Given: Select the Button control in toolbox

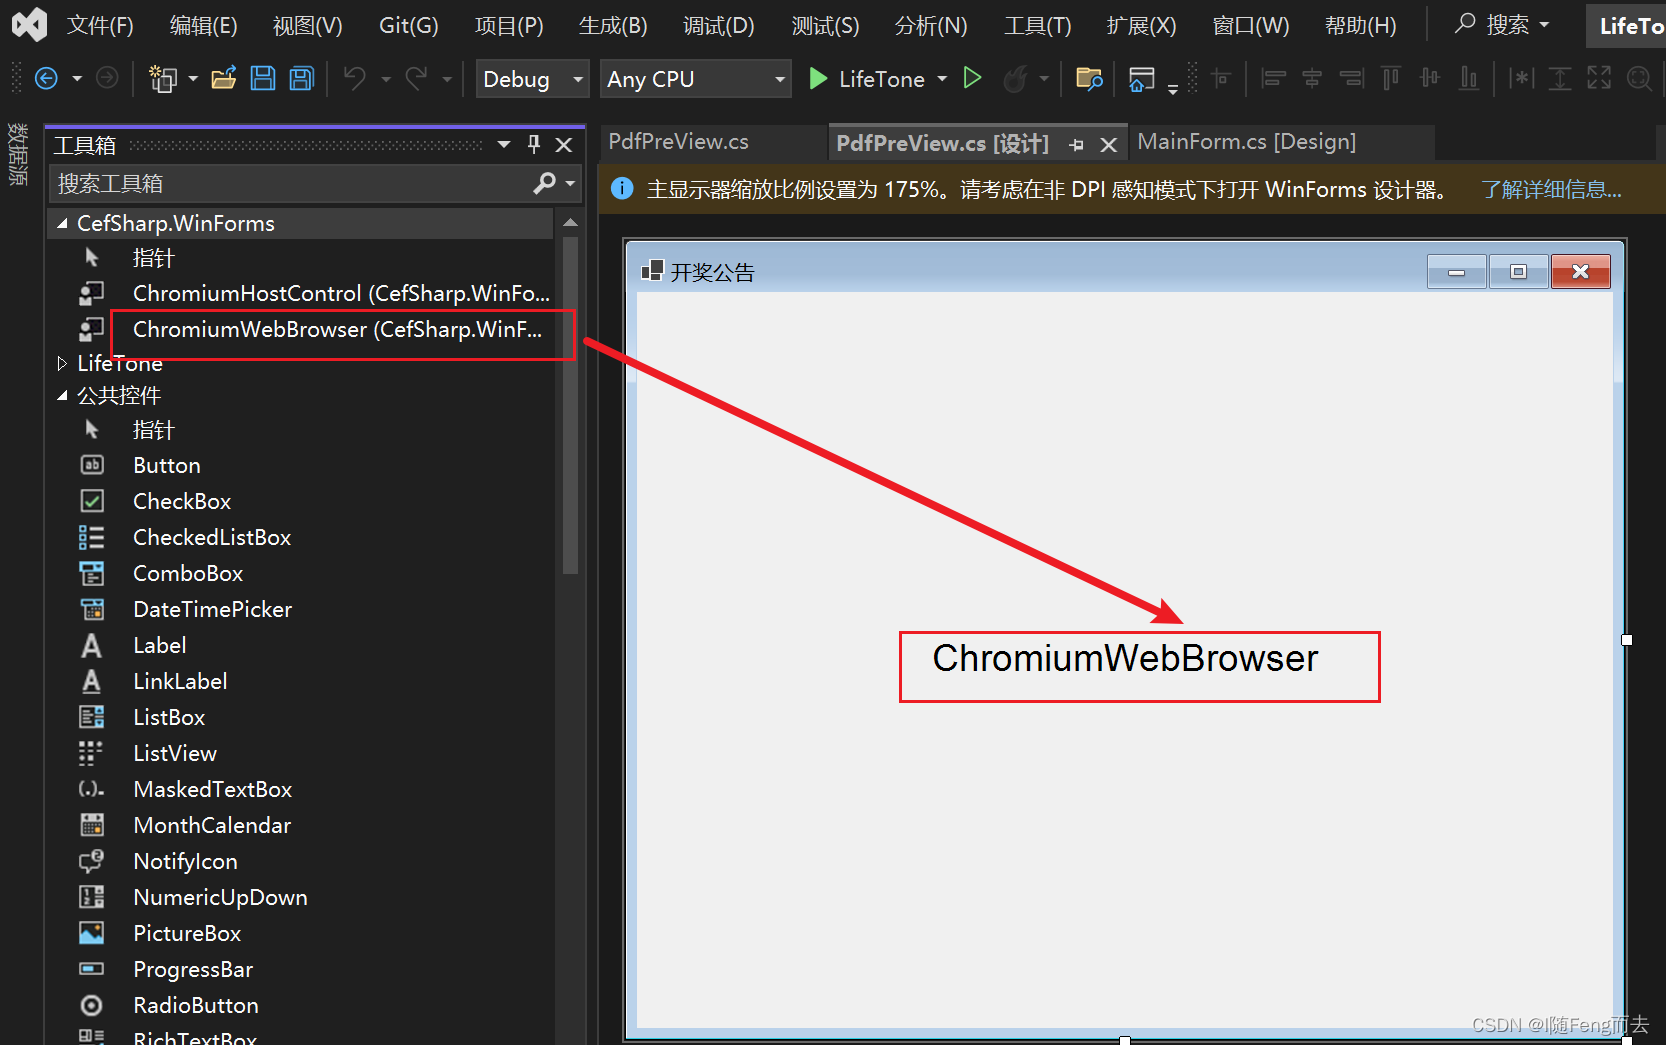Looking at the screenshot, I should 300,465.
